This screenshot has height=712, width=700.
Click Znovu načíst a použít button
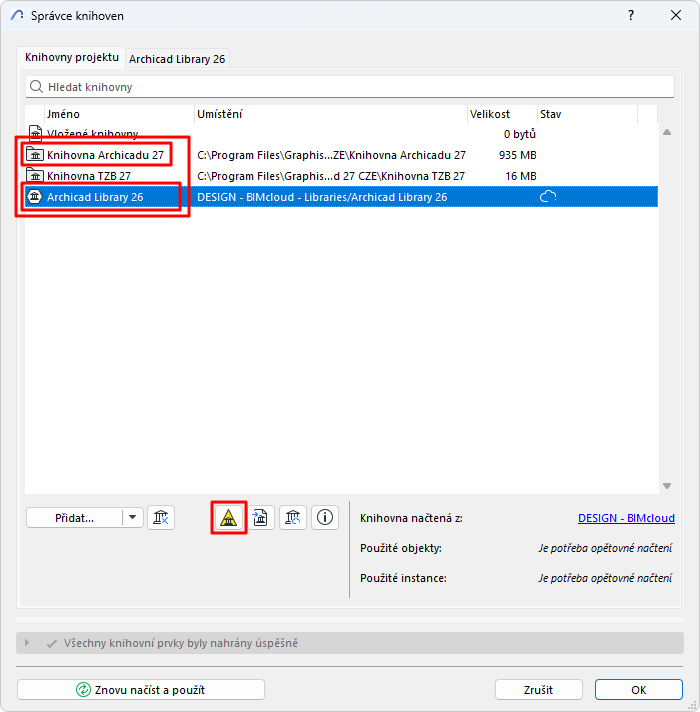tap(141, 690)
